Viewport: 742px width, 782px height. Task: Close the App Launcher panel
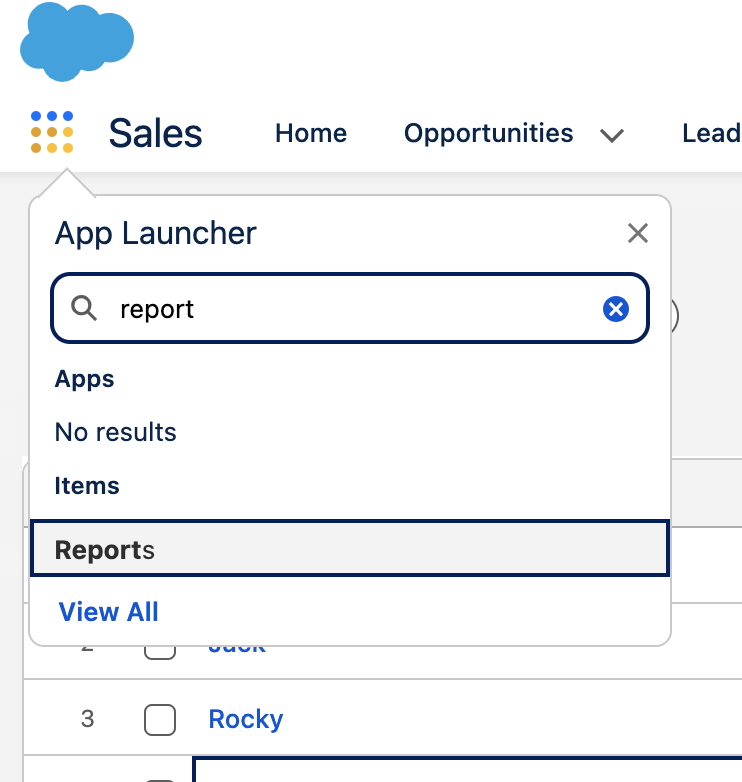pyautogui.click(x=638, y=233)
